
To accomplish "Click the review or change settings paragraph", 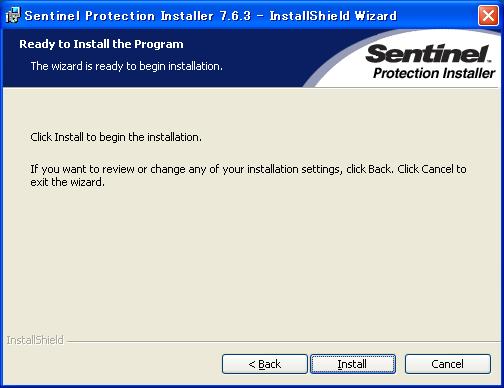I will coord(248,176).
